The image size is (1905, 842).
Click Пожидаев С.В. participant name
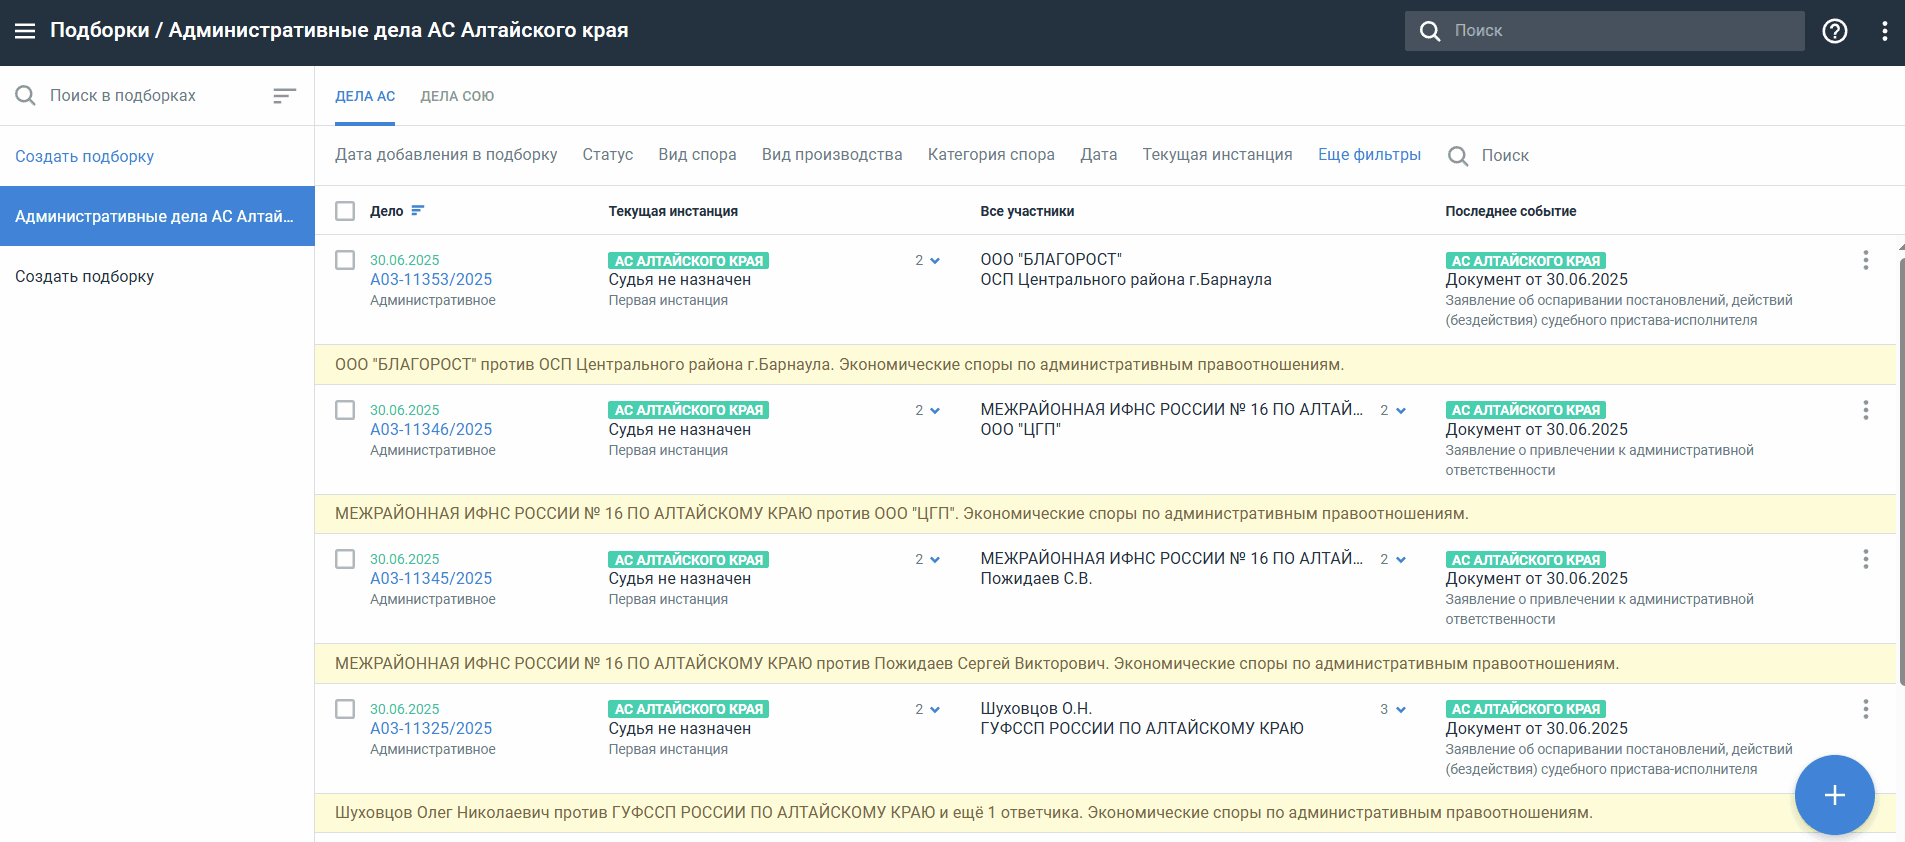pyautogui.click(x=1036, y=579)
